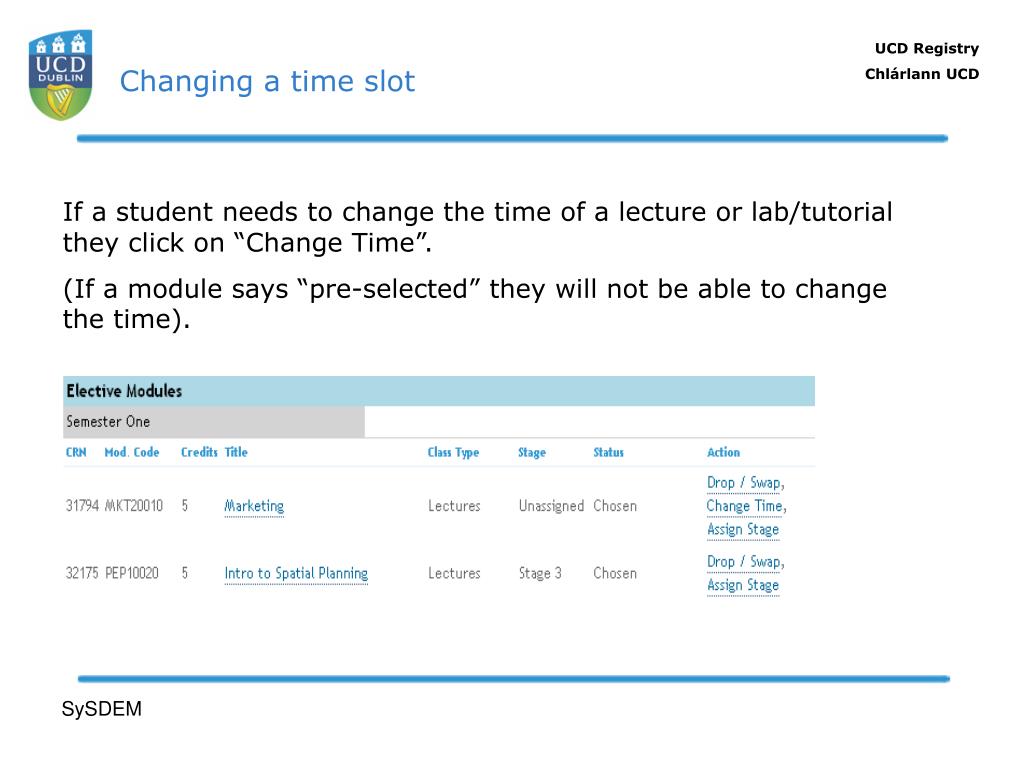This screenshot has width=1024, height=768.
Task: Sort by the Mod. Code column header
Action: [132, 452]
